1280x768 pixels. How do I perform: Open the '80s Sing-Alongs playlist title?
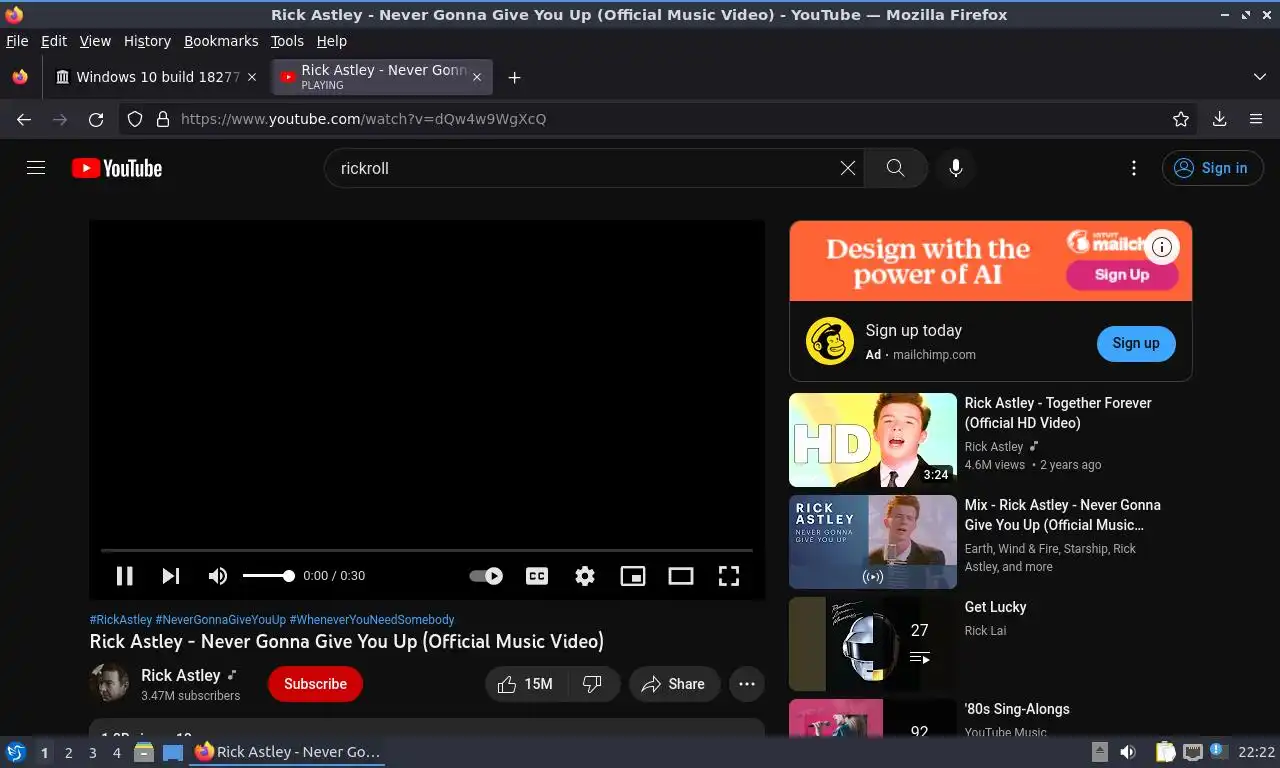pos(1017,709)
